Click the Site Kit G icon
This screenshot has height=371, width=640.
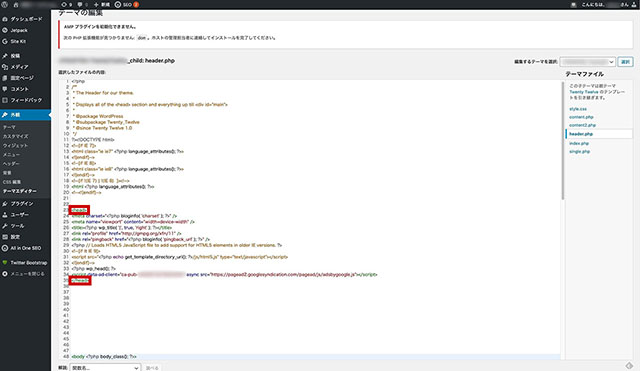tap(5, 41)
